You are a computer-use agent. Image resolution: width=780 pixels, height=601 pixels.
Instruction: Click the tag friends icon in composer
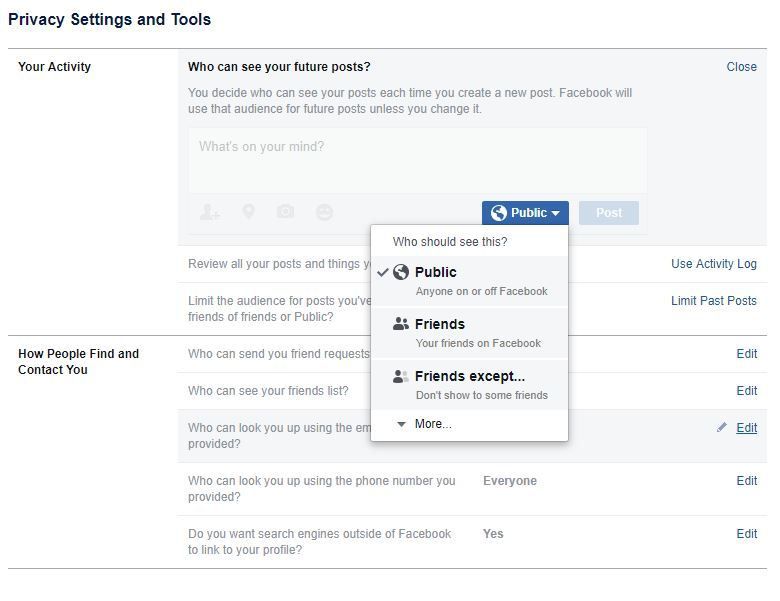209,212
